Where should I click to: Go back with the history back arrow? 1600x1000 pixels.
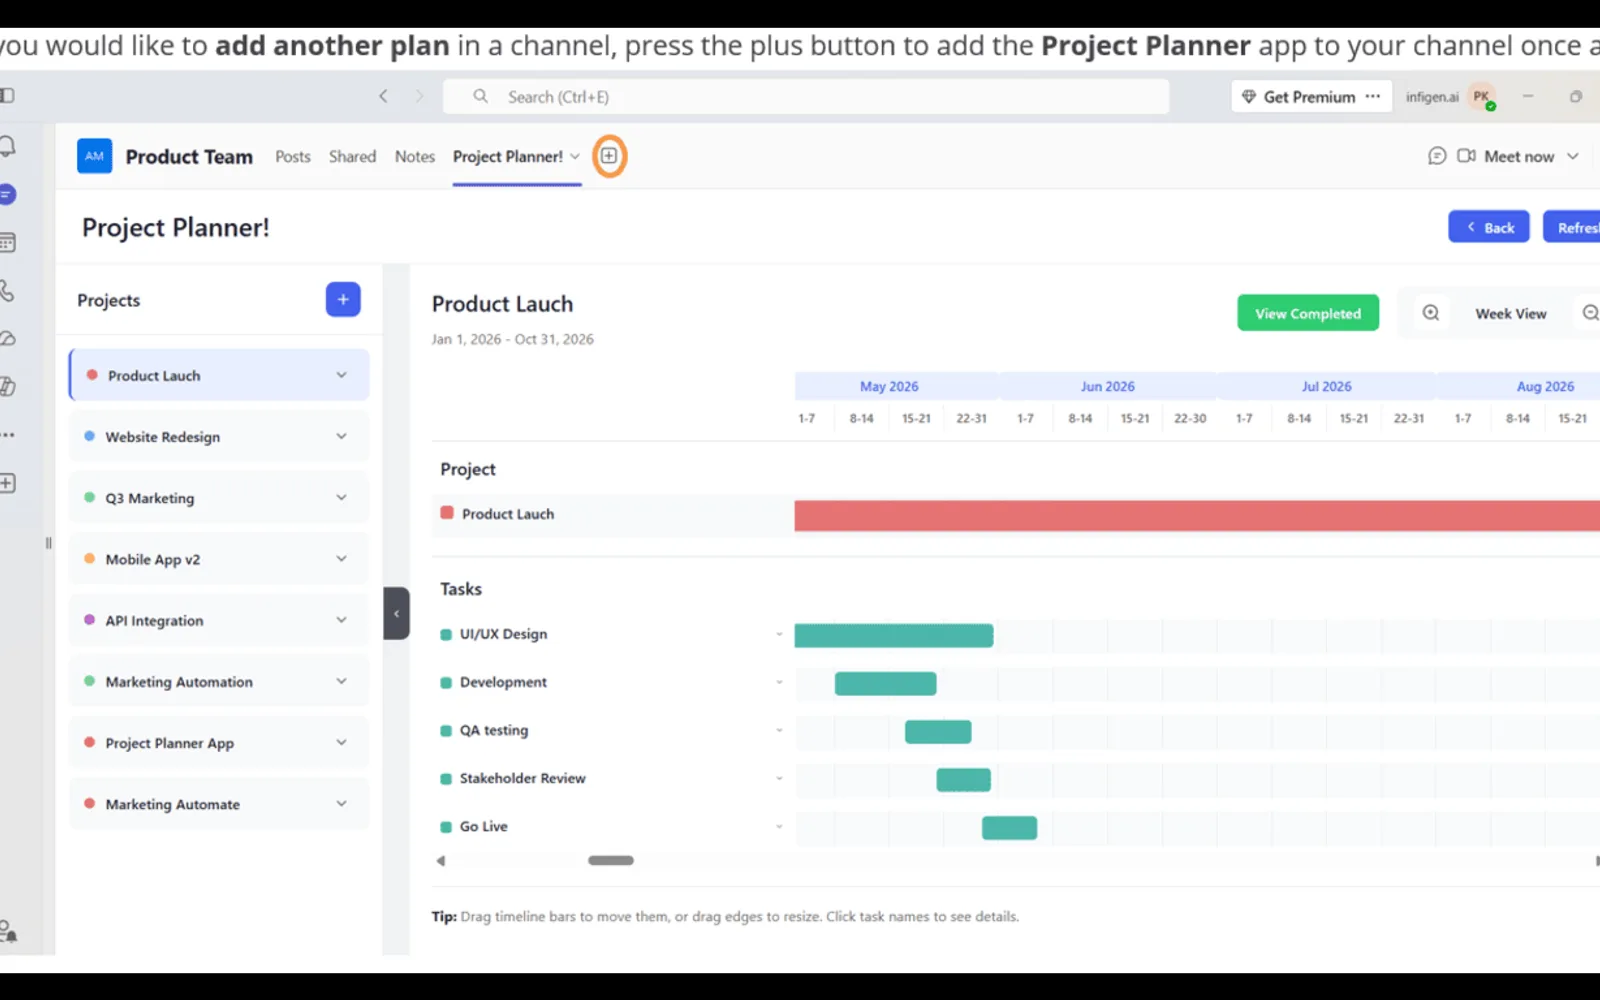(x=383, y=97)
